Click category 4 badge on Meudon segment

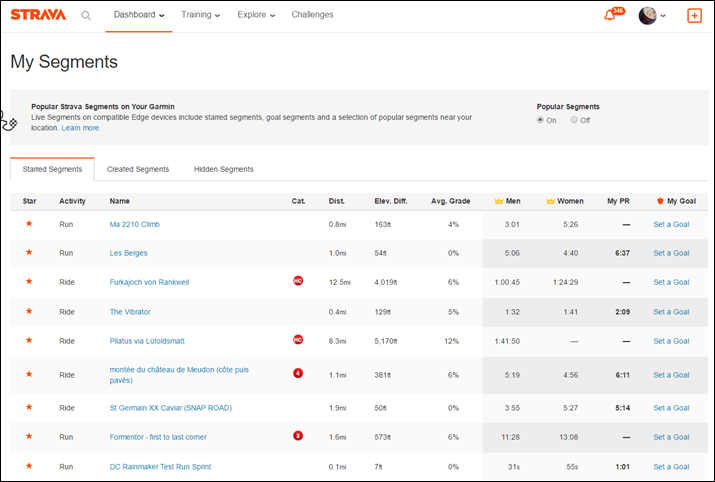coord(298,373)
